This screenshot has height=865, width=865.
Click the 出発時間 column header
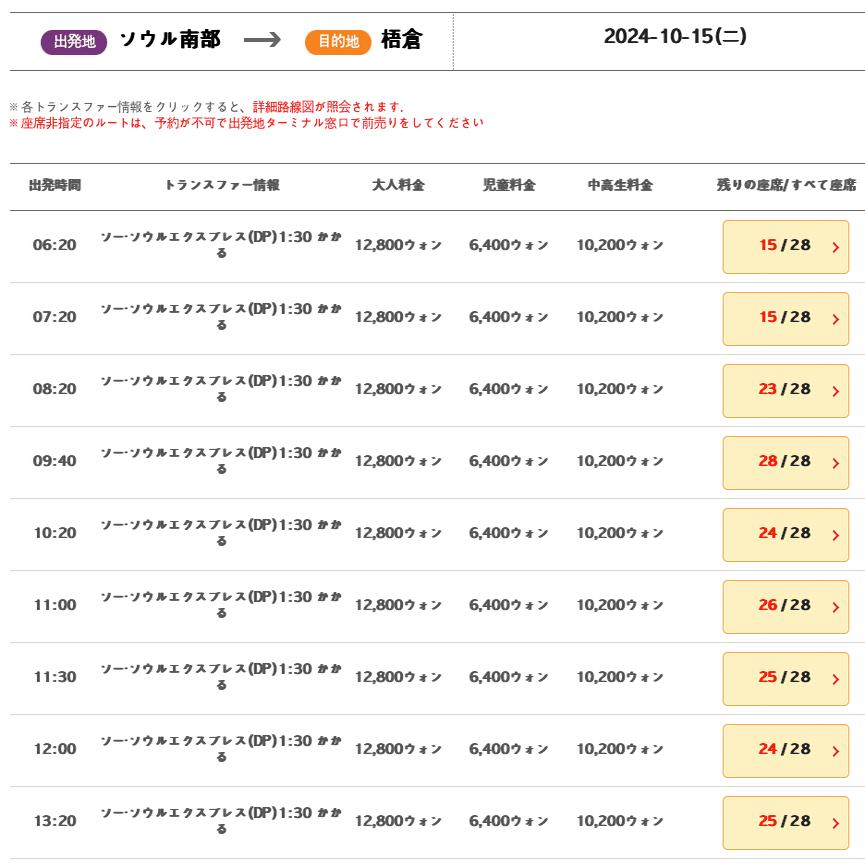[x=55, y=186]
